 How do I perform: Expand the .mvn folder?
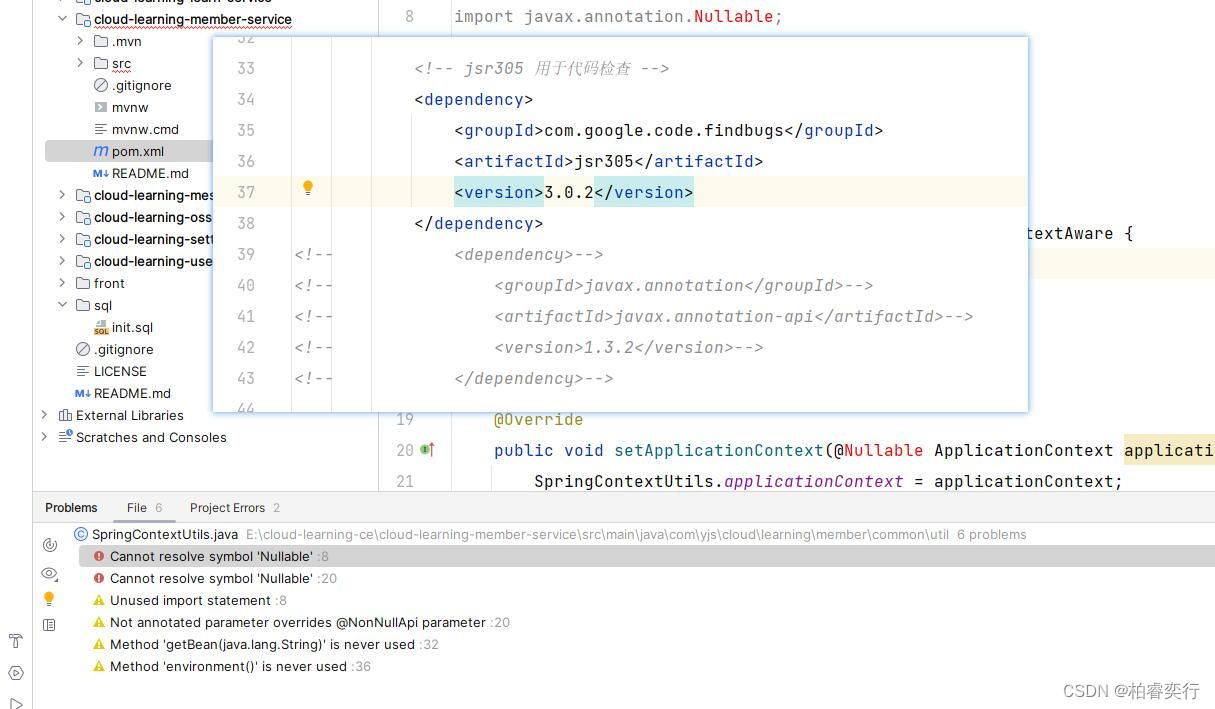80,41
